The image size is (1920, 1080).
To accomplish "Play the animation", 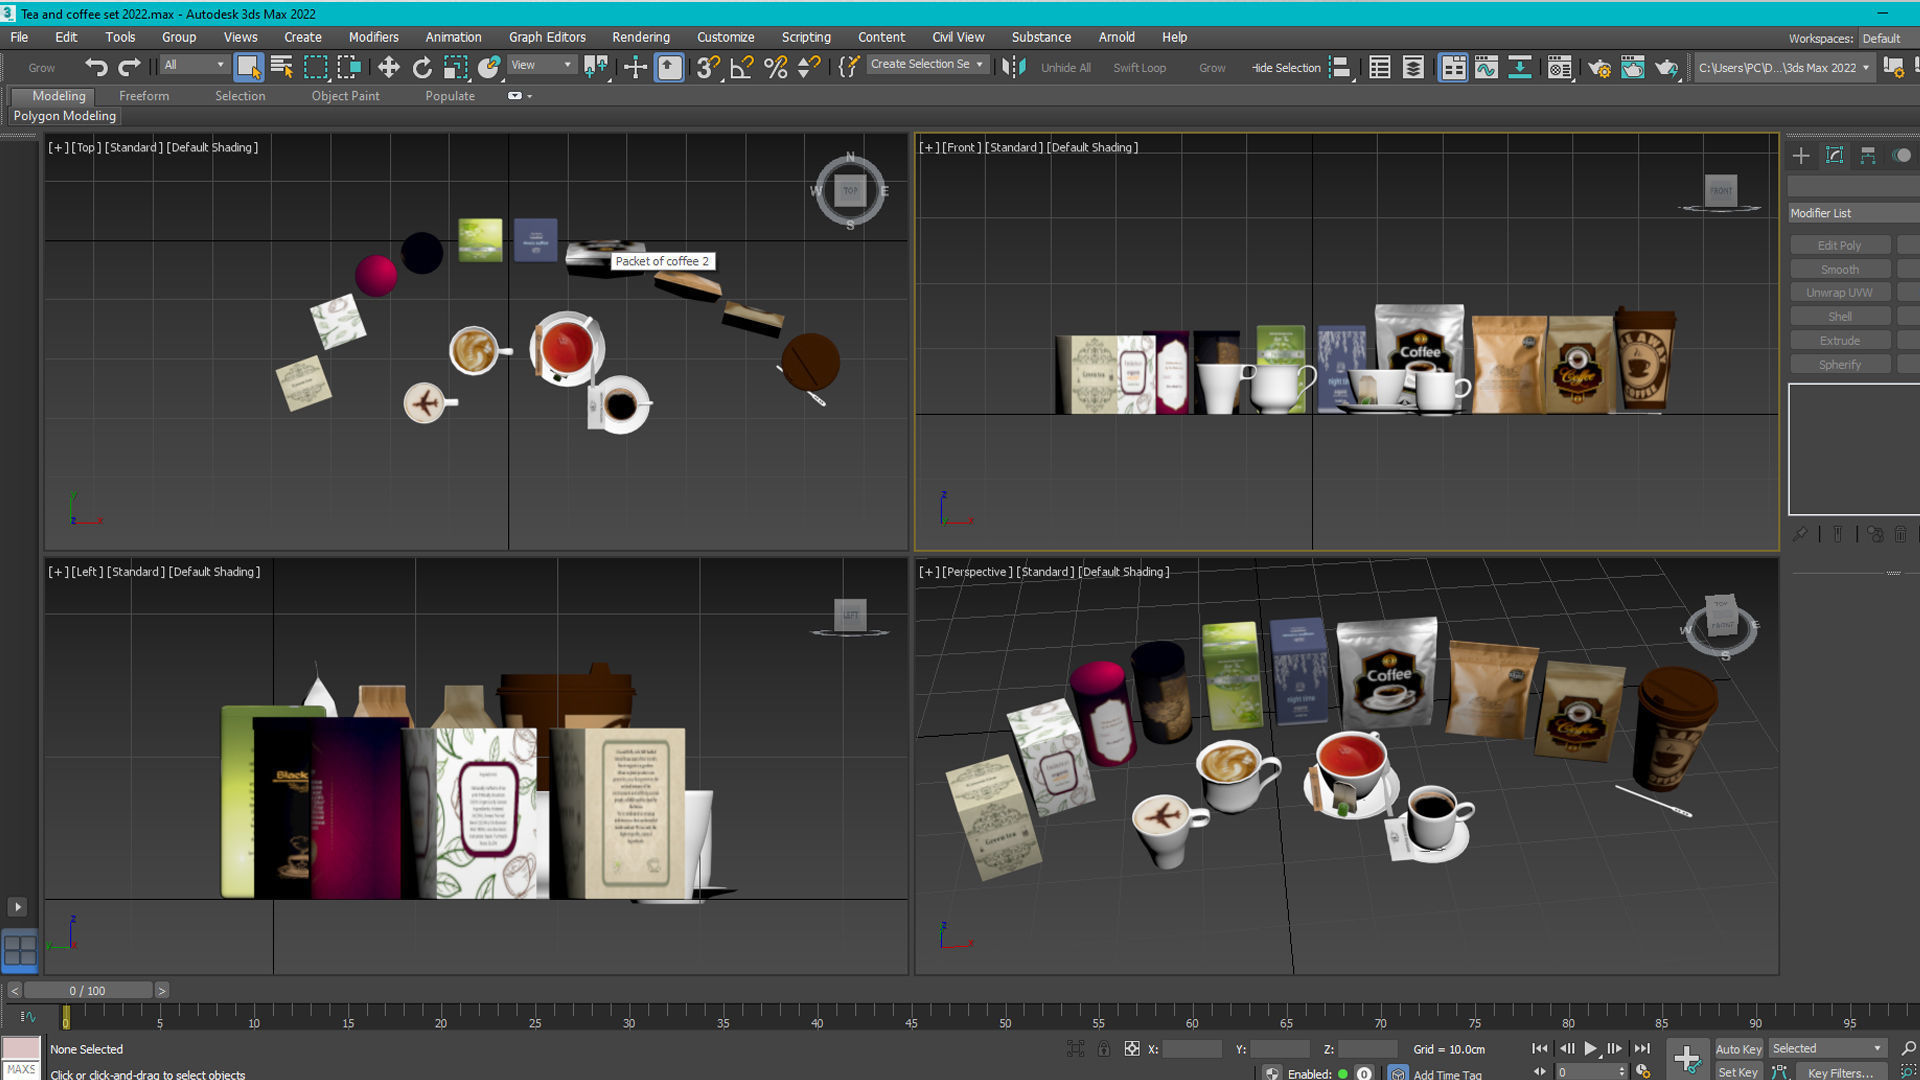I will coord(1590,1048).
